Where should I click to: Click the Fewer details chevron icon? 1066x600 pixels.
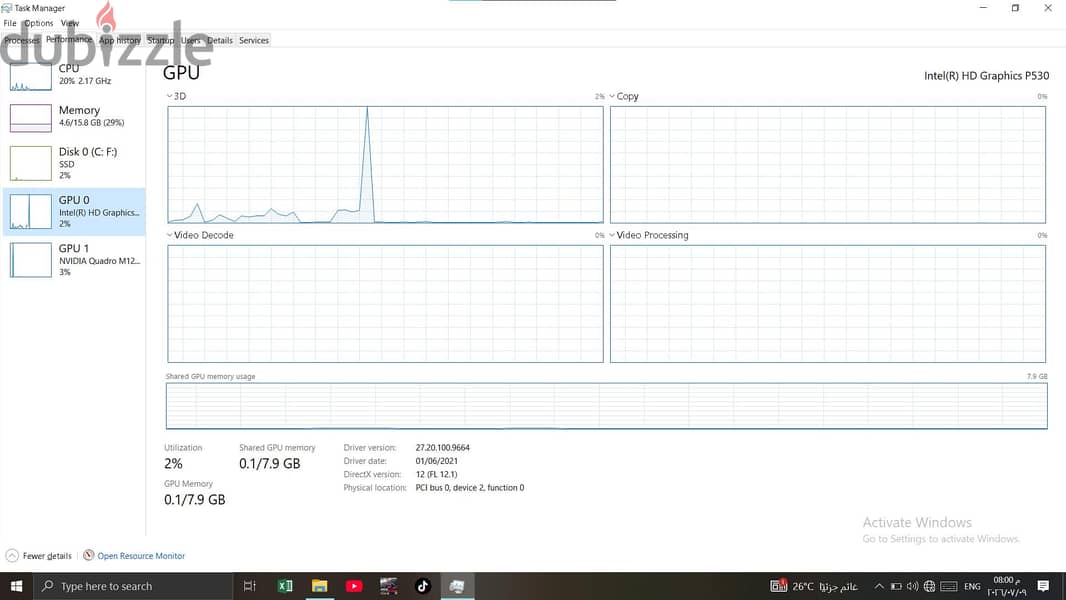pyautogui.click(x=12, y=556)
